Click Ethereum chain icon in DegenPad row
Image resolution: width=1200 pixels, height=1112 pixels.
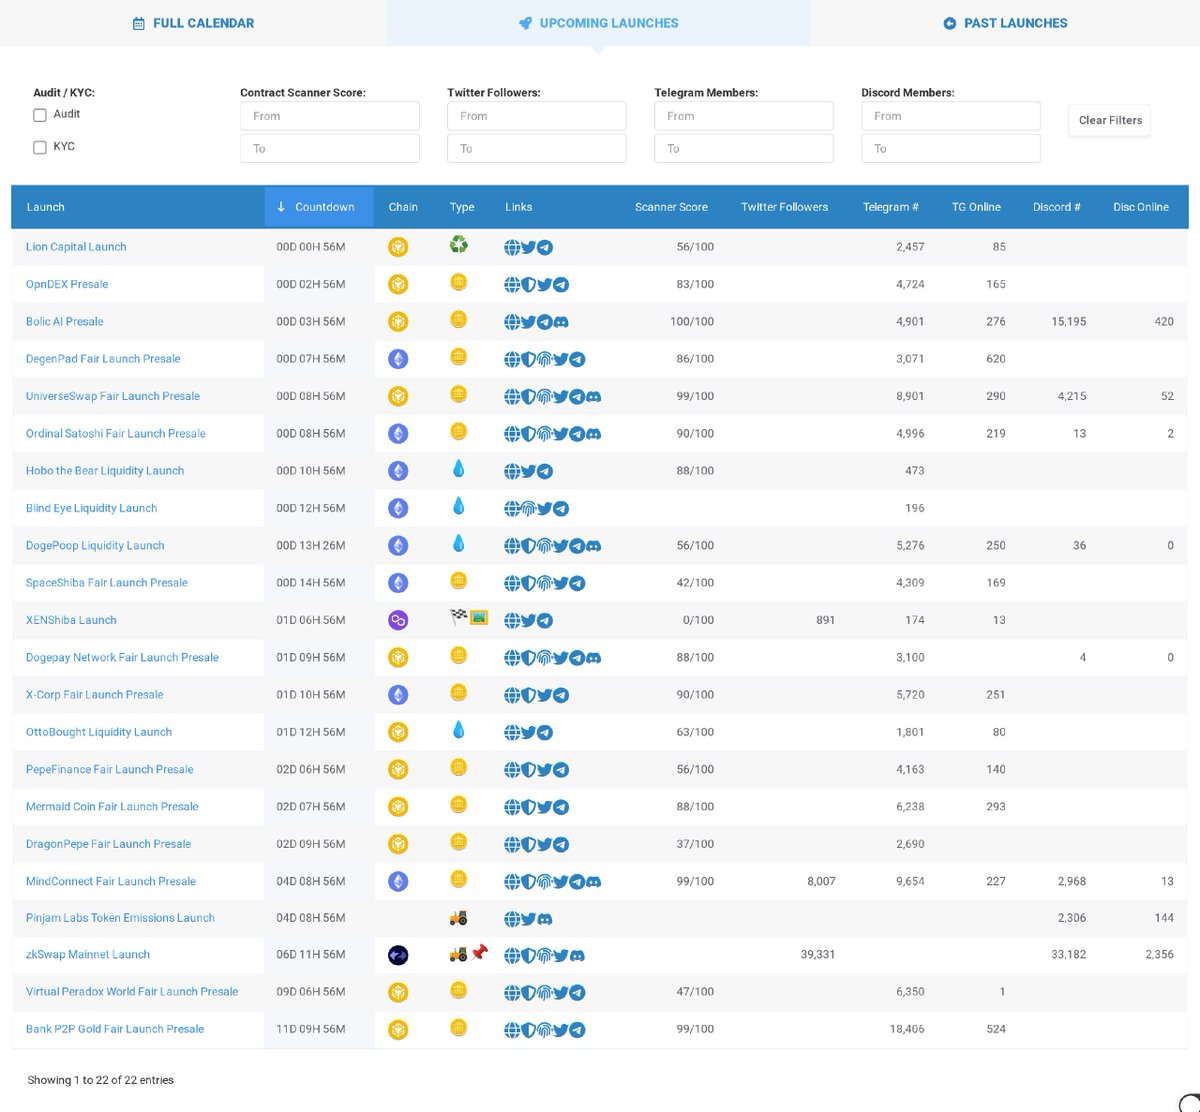pos(398,358)
